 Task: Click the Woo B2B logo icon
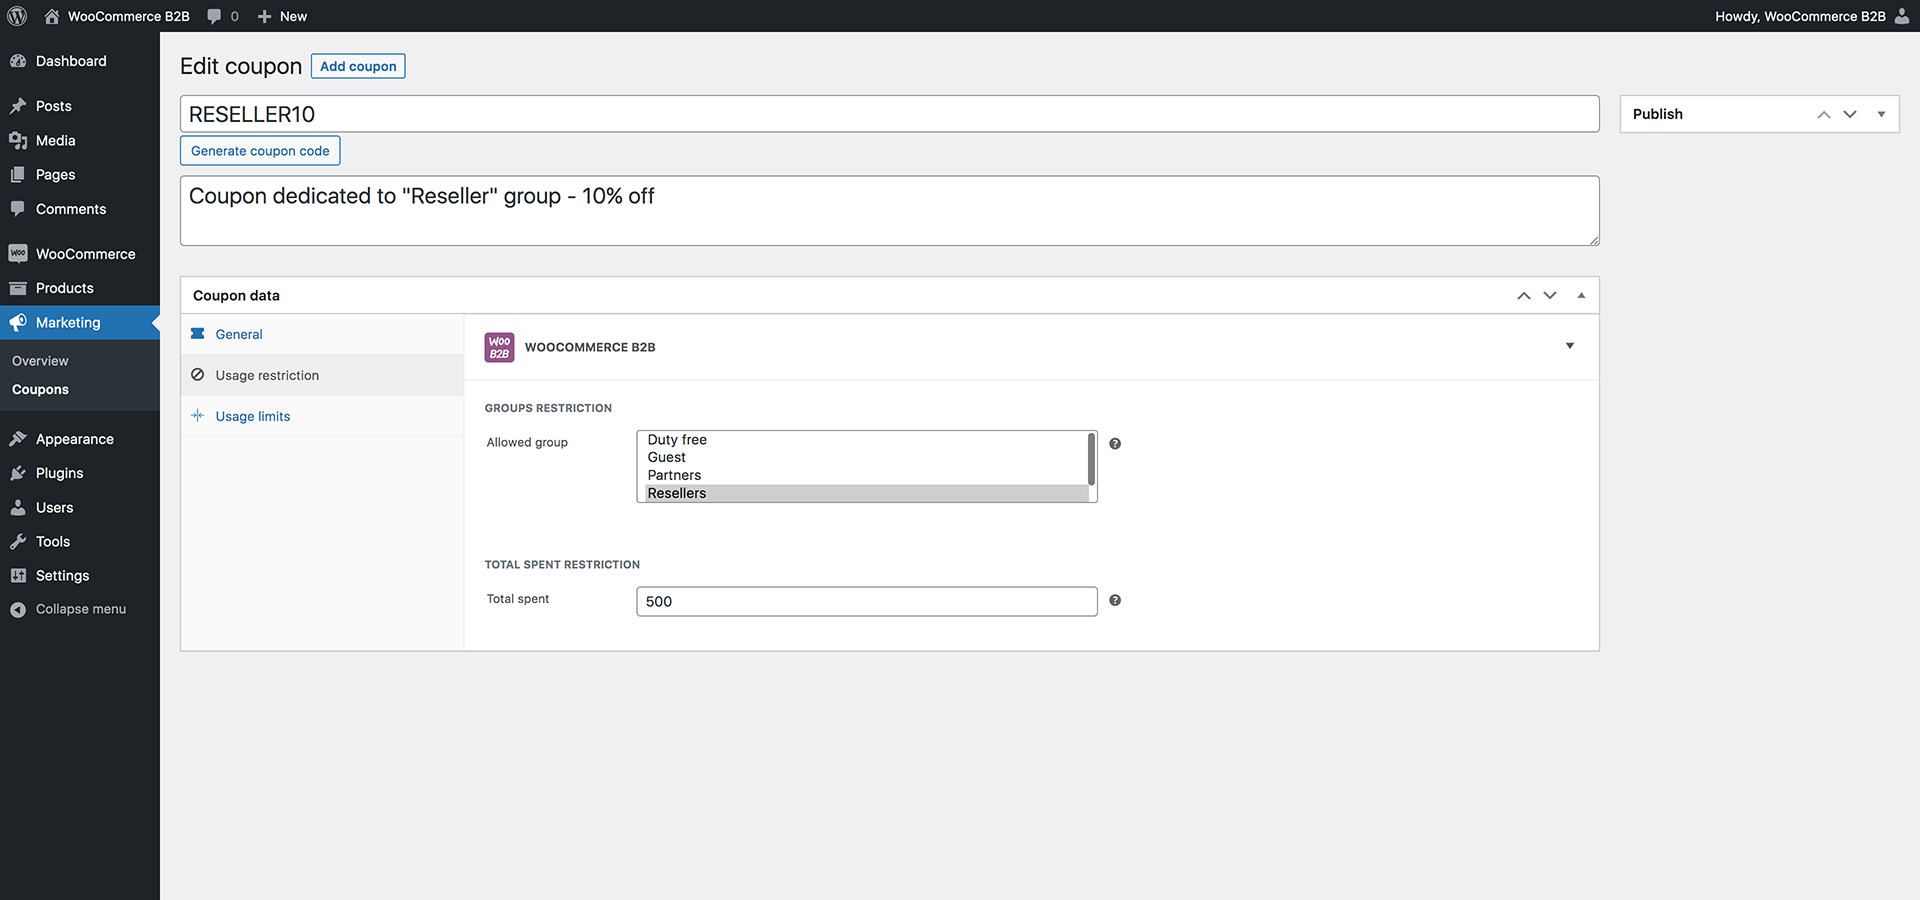pos(499,347)
